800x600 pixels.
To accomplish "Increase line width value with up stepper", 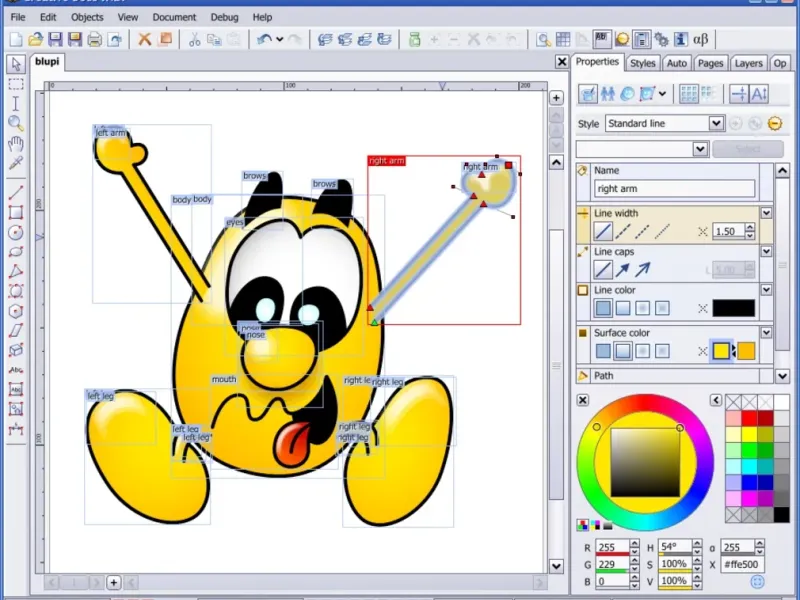I will [x=749, y=227].
